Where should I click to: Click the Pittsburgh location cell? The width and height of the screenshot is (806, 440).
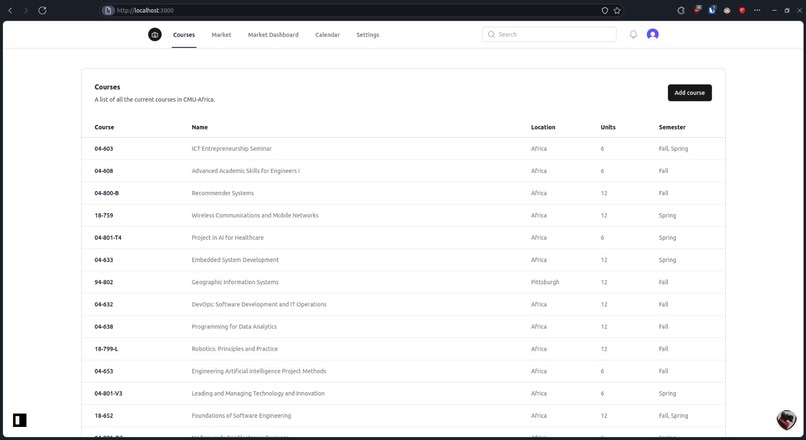click(545, 282)
